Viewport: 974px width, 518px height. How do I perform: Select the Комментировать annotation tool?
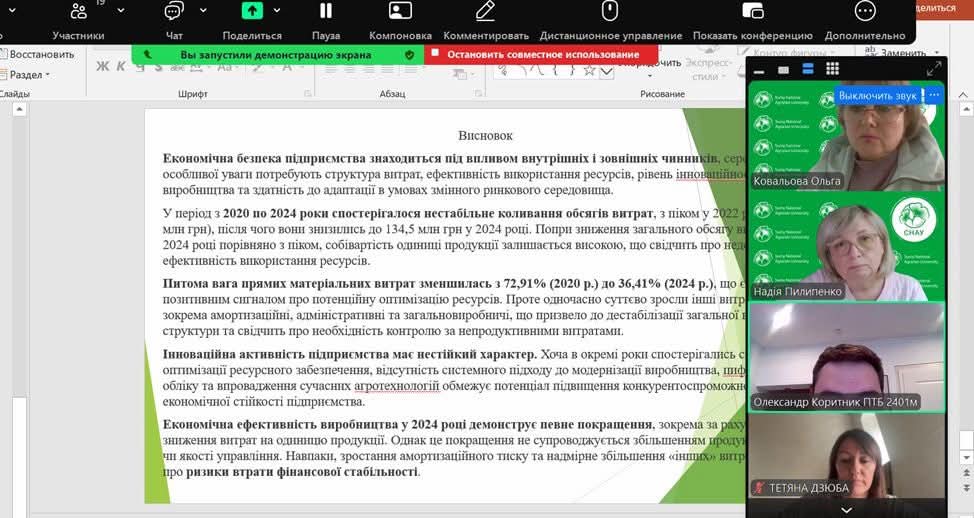pos(486,20)
